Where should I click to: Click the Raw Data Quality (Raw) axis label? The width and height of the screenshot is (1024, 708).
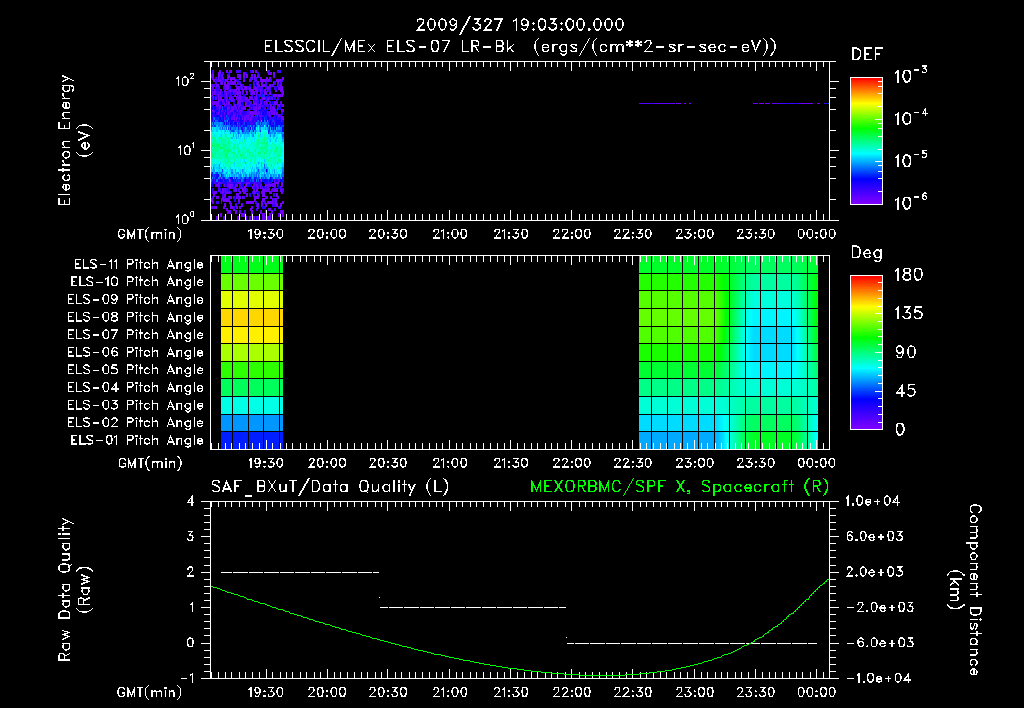(73, 590)
